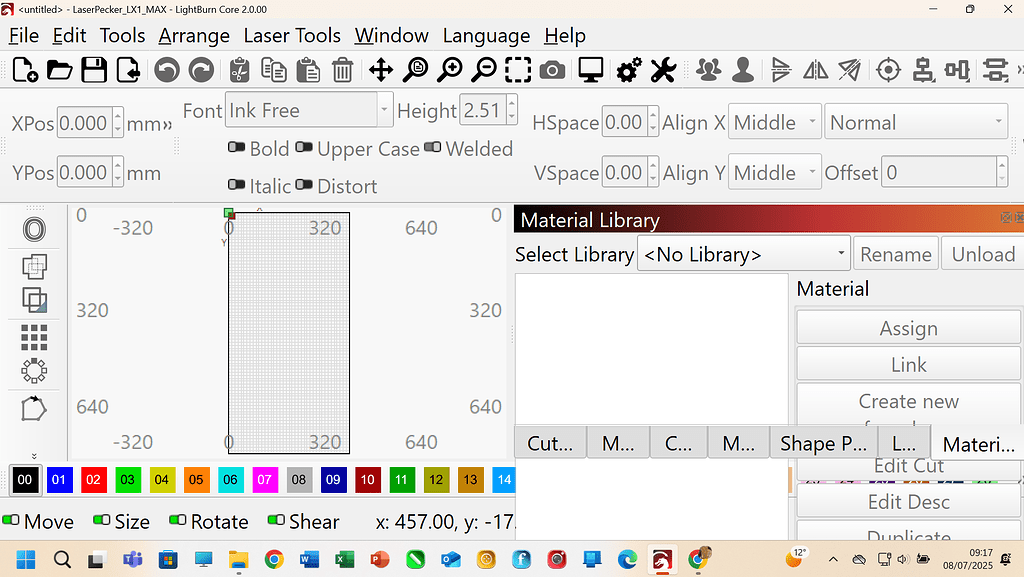Select the Offset Shapes tool

tap(34, 229)
